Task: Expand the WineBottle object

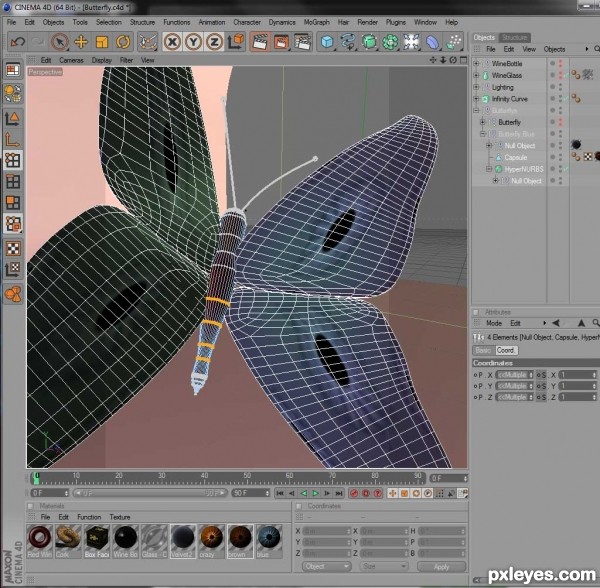Action: 476,64
